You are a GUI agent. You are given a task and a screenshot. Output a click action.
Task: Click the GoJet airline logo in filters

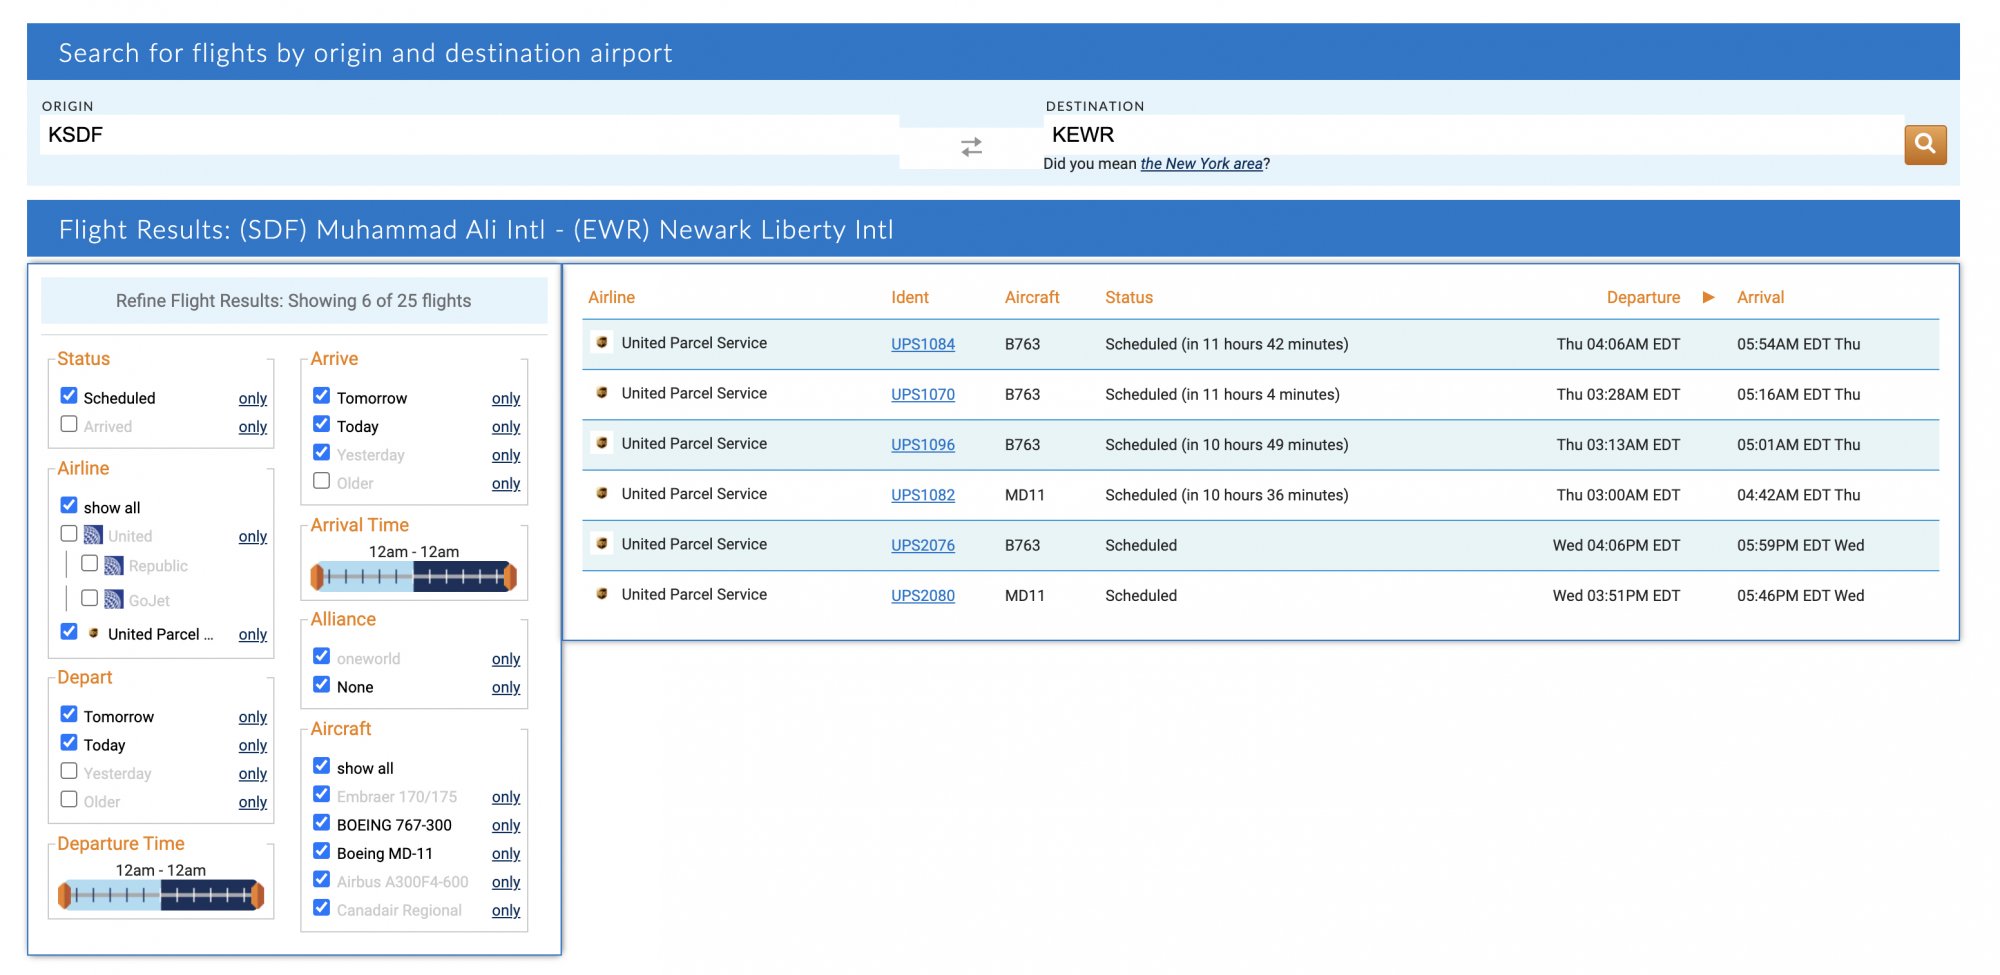tap(114, 600)
